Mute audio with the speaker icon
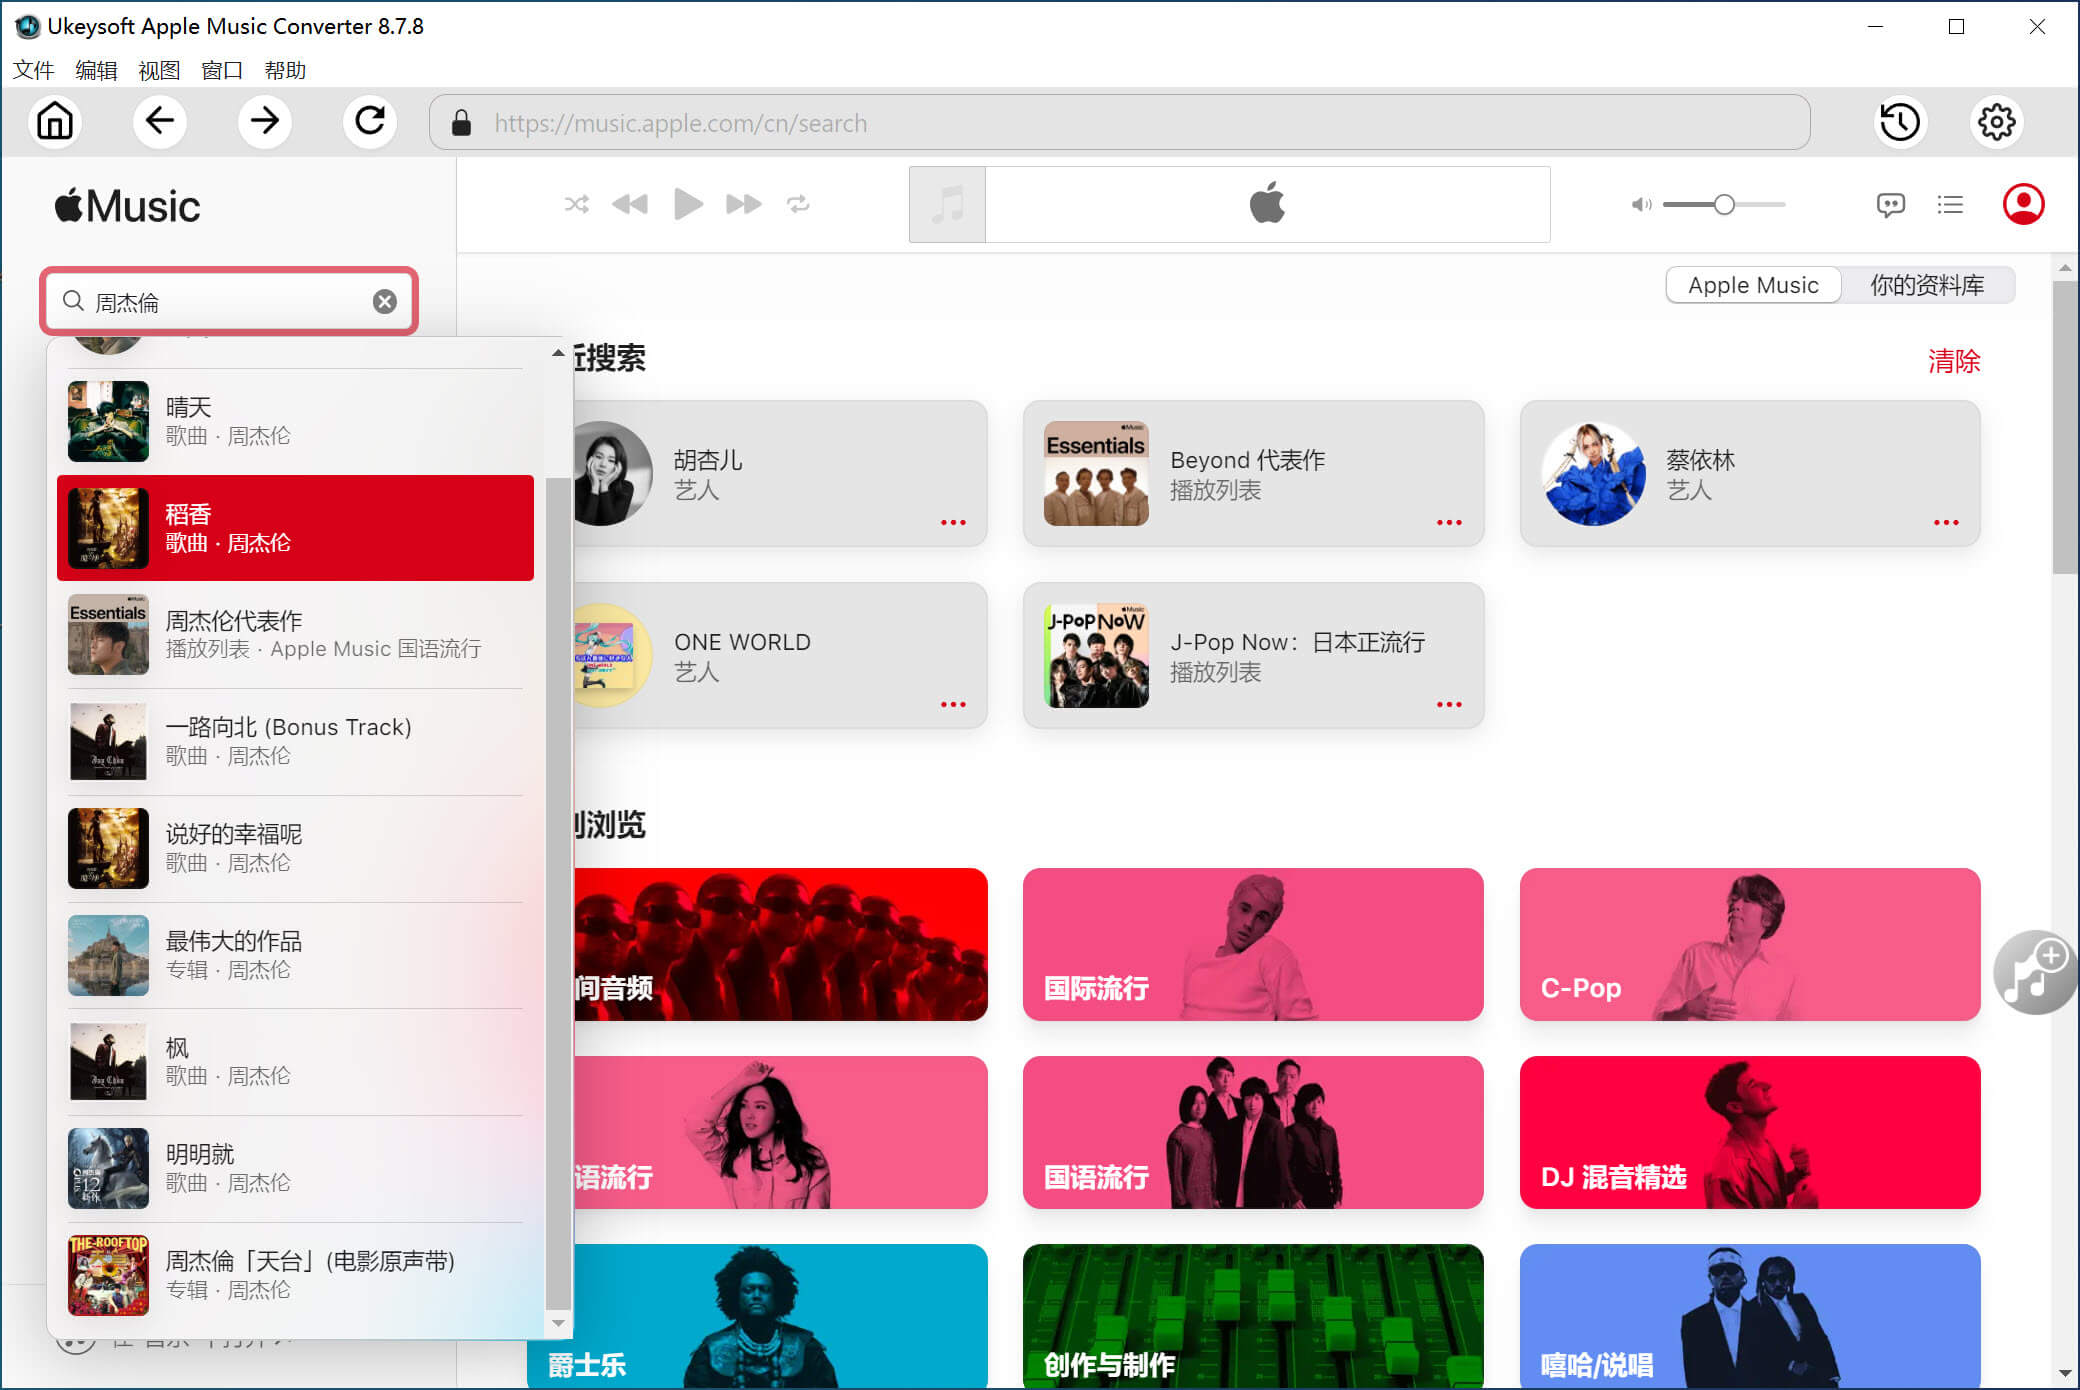The image size is (2080, 1390). click(x=1639, y=204)
